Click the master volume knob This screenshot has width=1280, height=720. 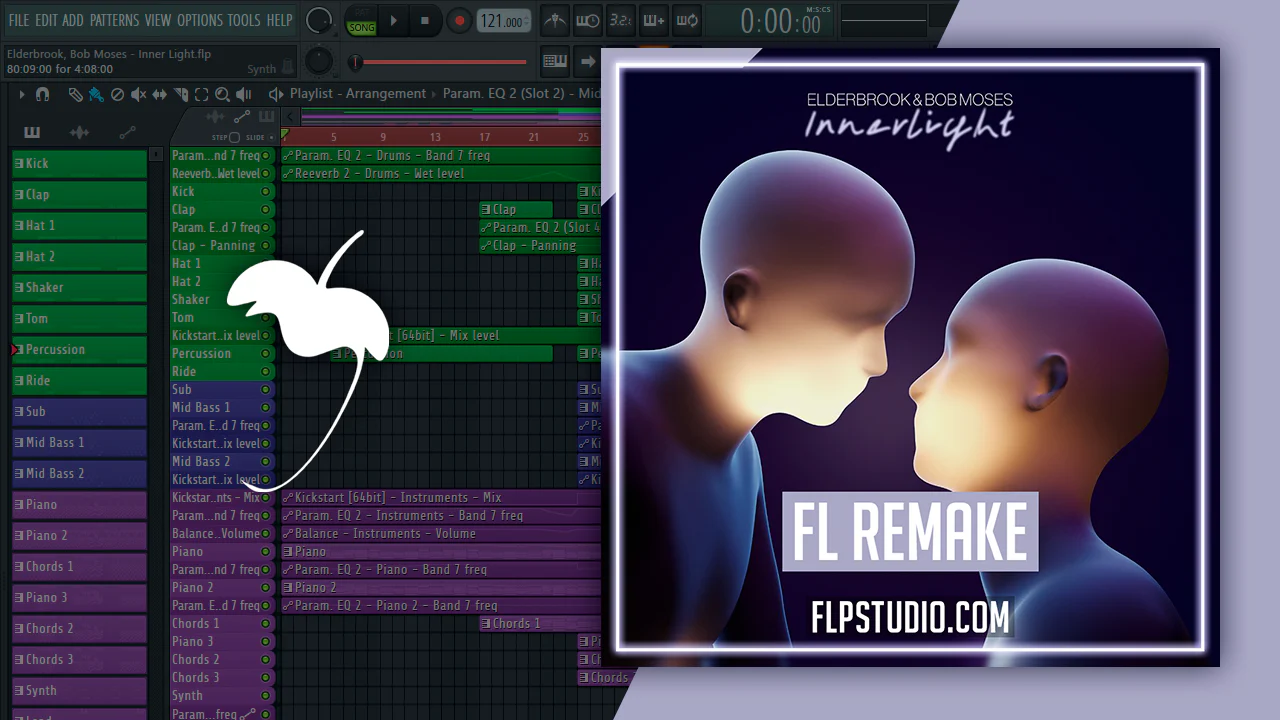pos(319,19)
